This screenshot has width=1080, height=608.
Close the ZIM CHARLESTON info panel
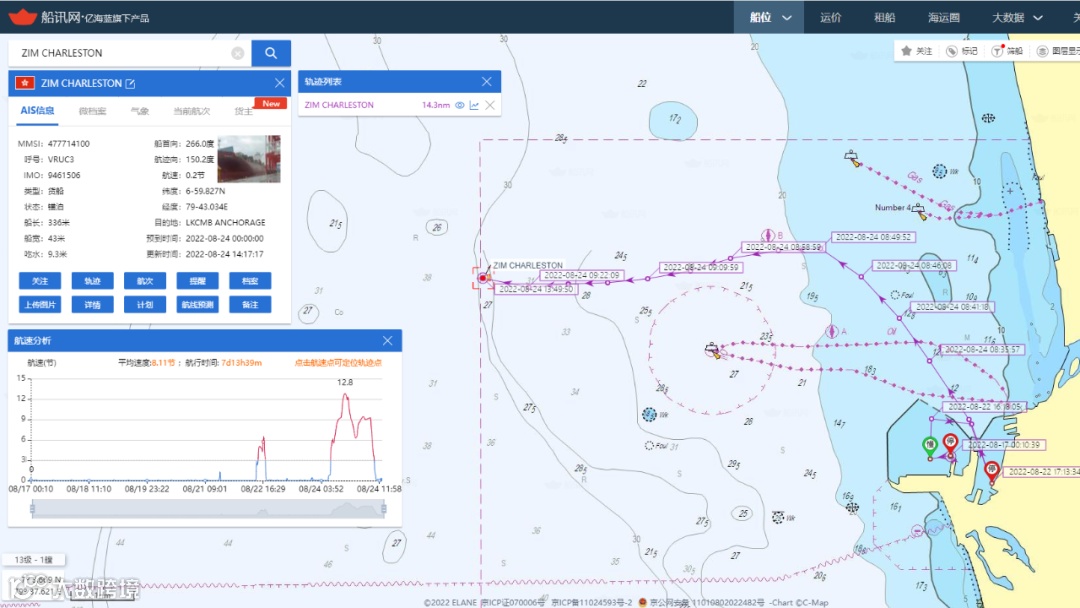pyautogui.click(x=280, y=83)
